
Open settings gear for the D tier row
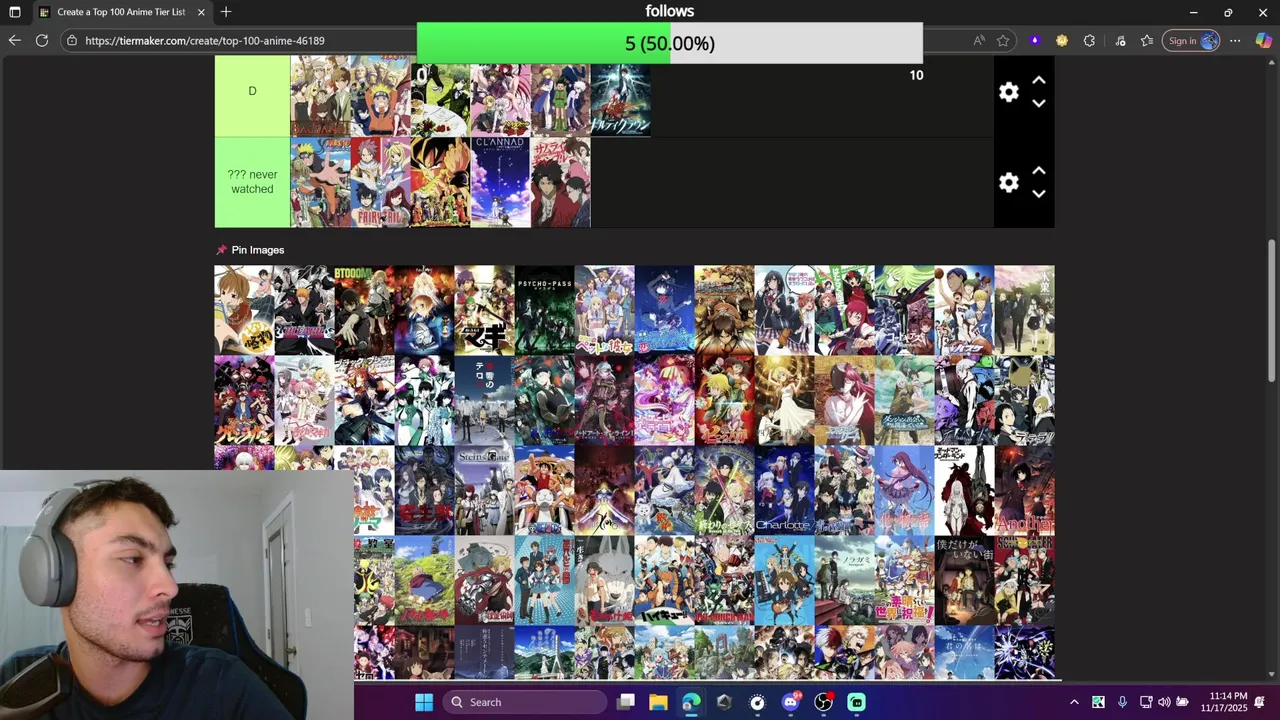click(1008, 92)
